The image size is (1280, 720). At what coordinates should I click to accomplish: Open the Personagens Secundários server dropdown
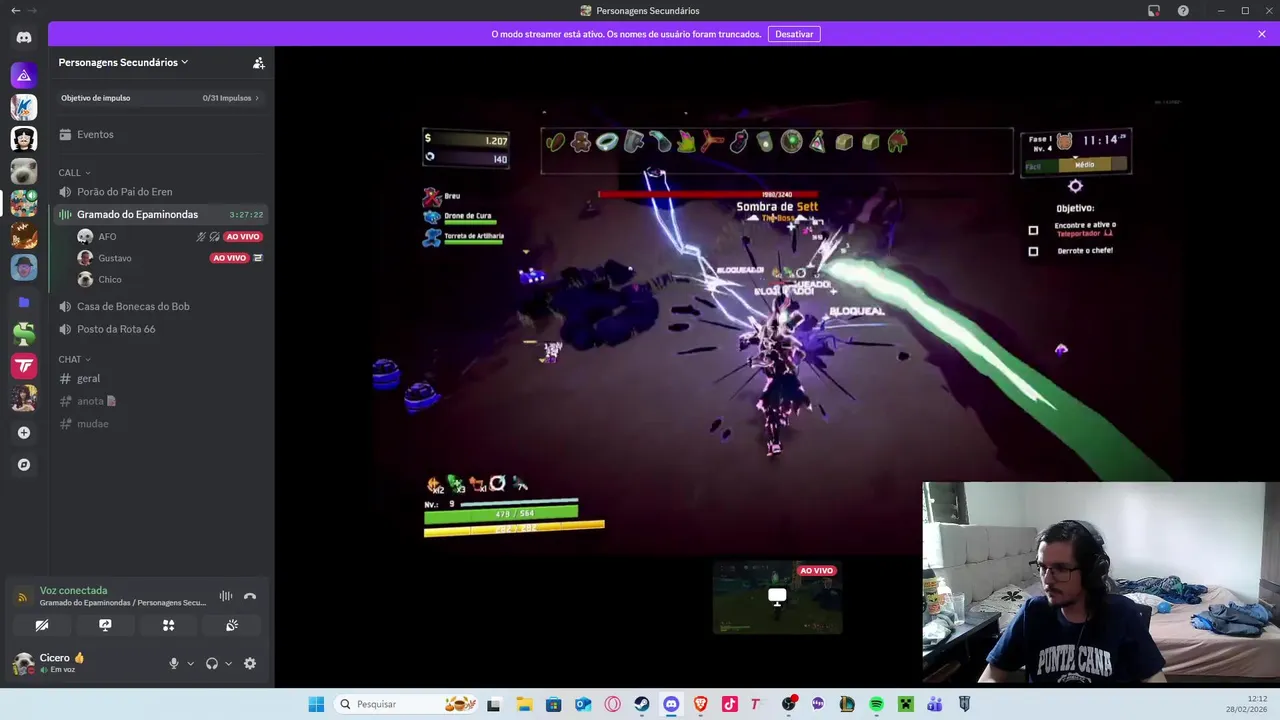[x=124, y=62]
